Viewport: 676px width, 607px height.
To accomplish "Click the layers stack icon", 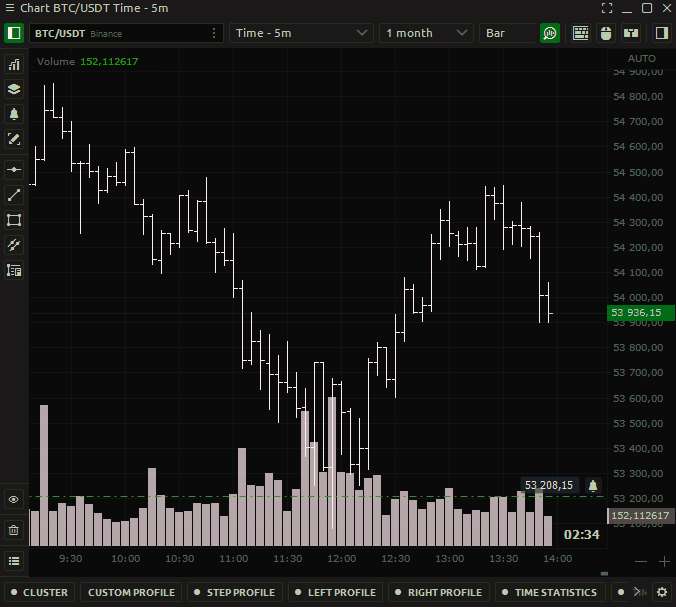I will [14, 89].
